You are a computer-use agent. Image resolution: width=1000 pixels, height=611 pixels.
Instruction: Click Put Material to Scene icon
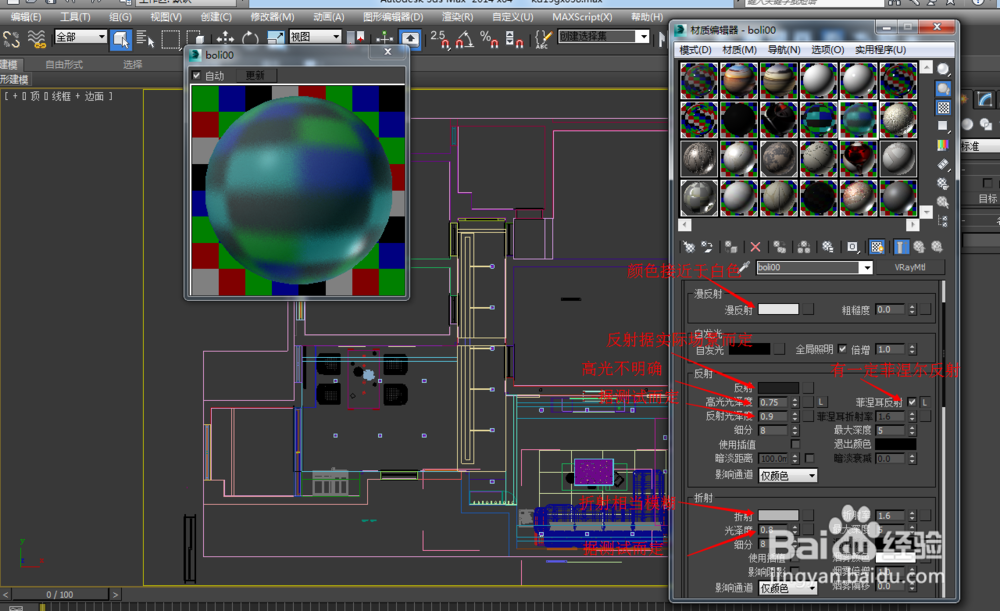[x=707, y=247]
